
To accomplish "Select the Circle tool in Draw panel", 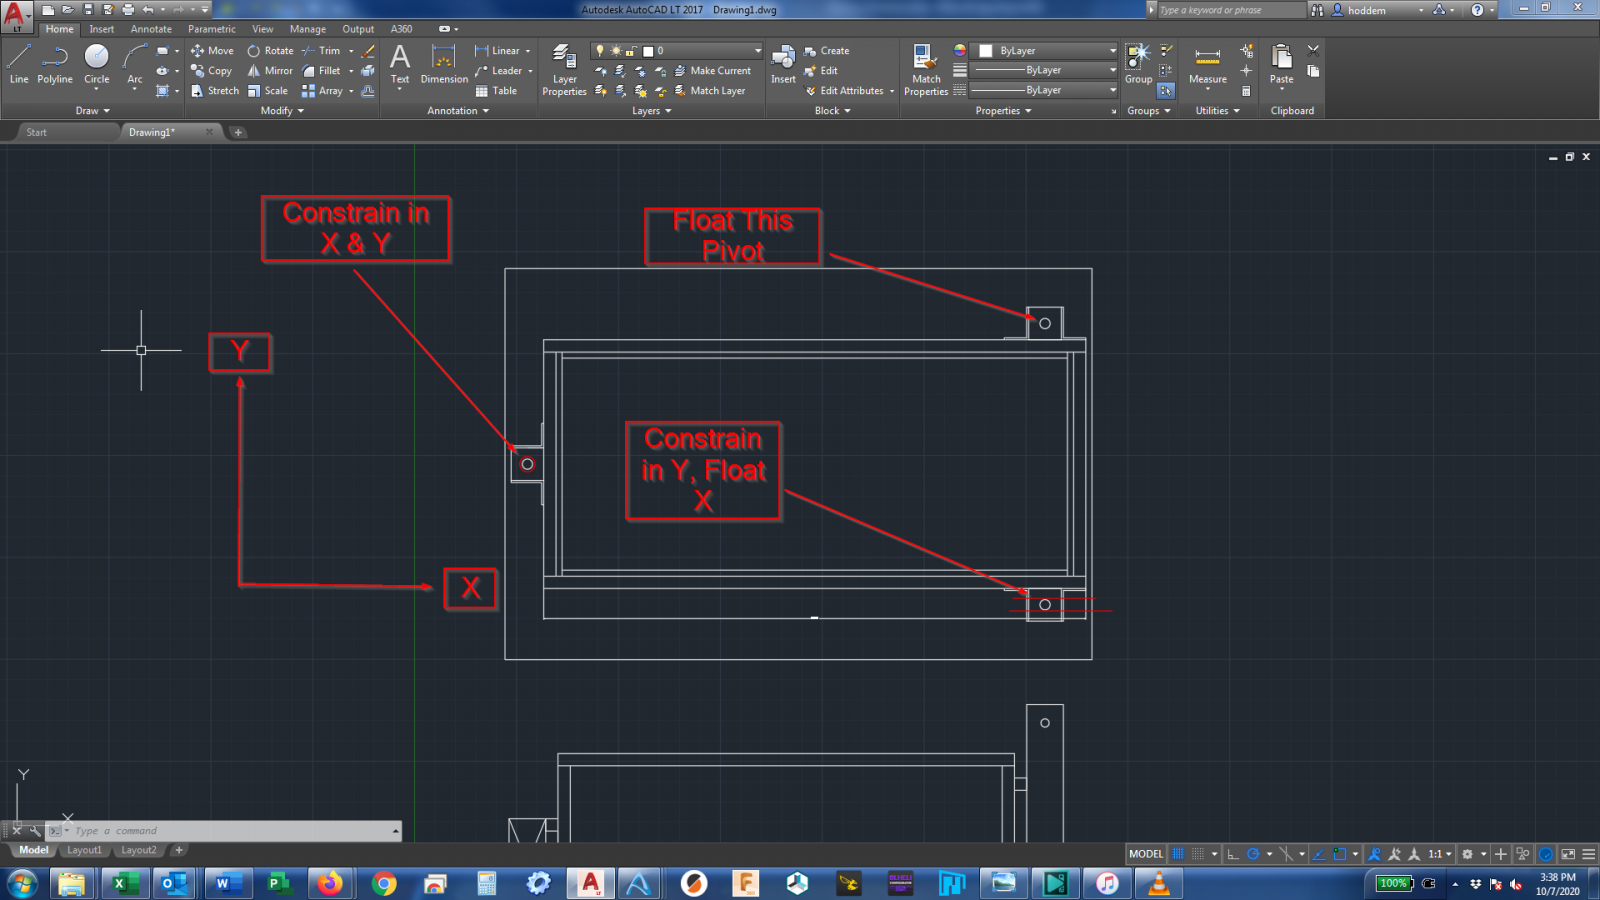I will click(97, 64).
